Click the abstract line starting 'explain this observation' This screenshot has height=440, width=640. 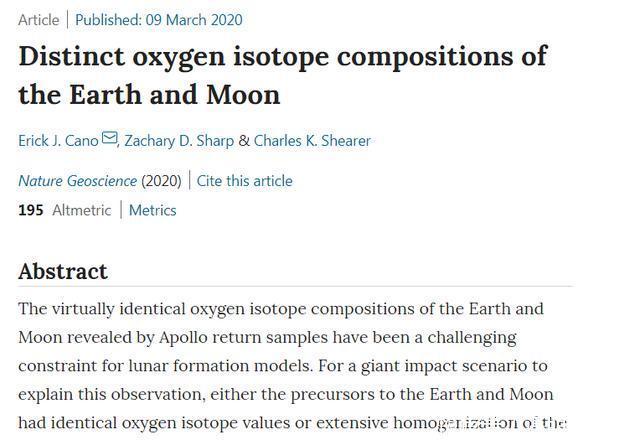pyautogui.click(x=285, y=394)
